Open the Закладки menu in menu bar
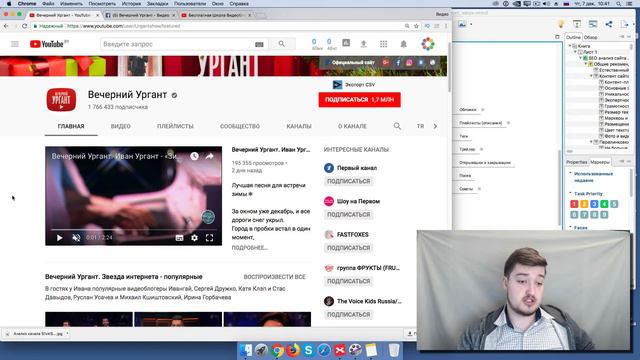 [x=157, y=3]
